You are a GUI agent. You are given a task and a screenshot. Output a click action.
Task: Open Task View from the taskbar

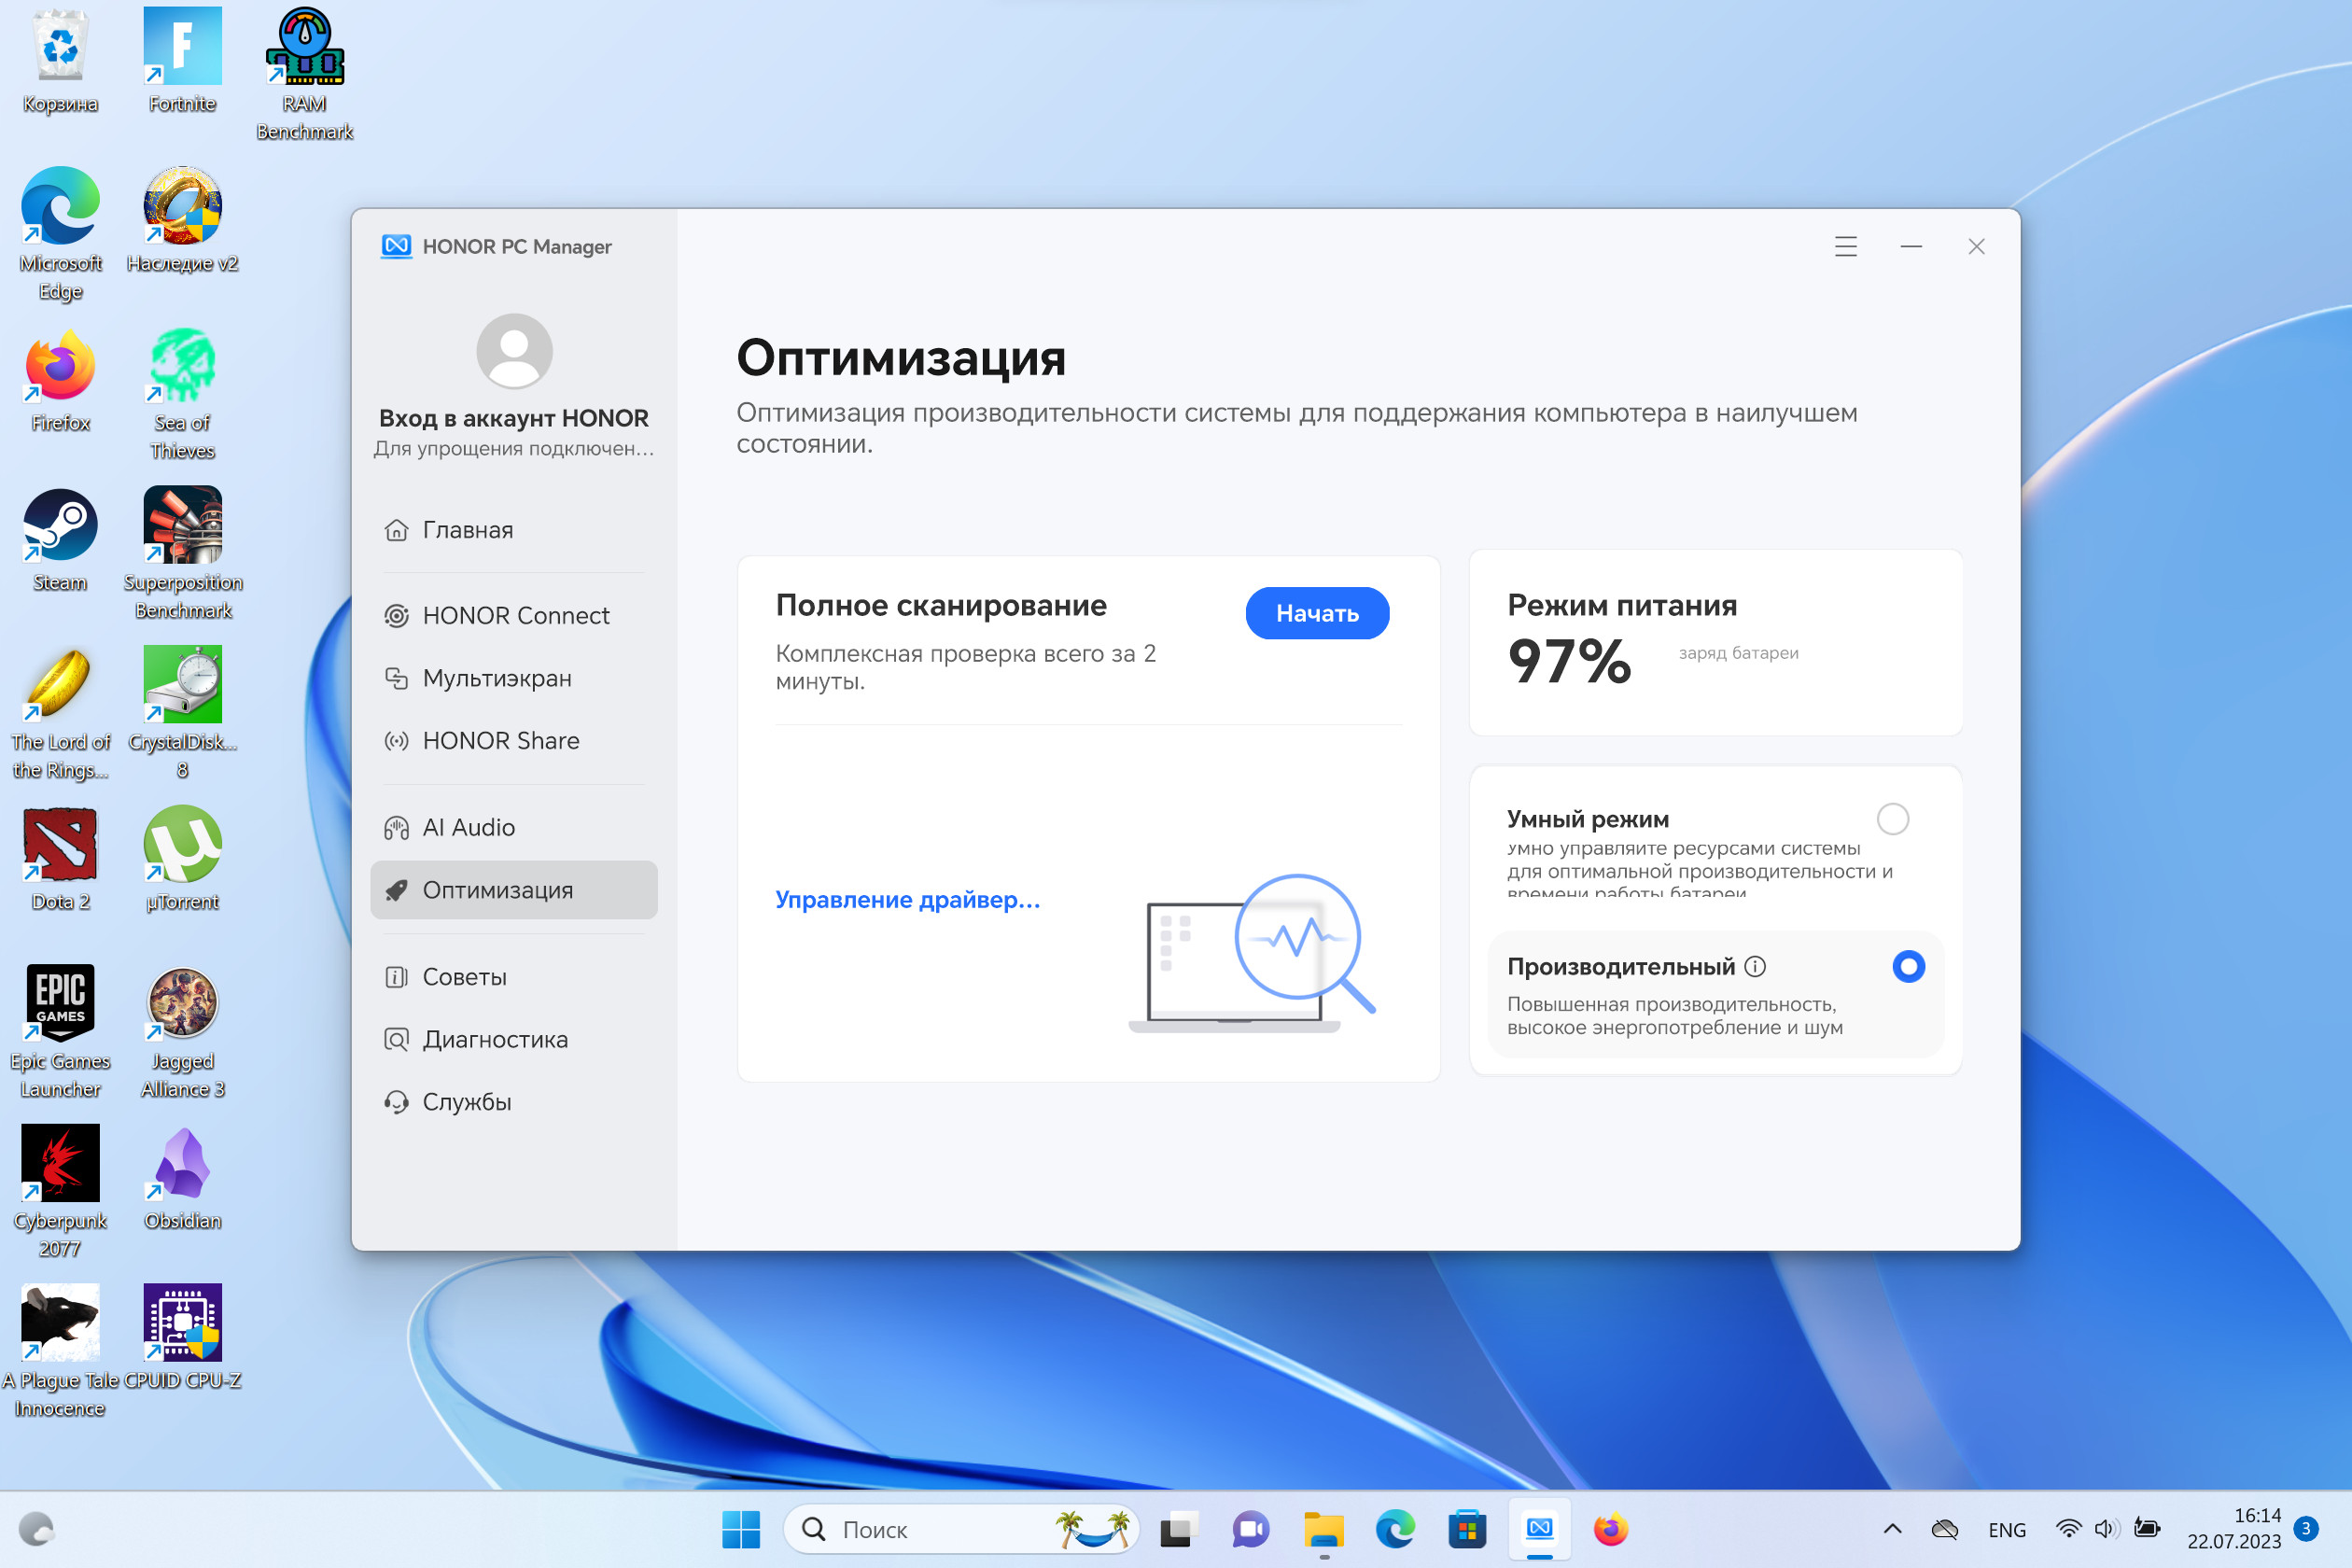click(x=1179, y=1529)
